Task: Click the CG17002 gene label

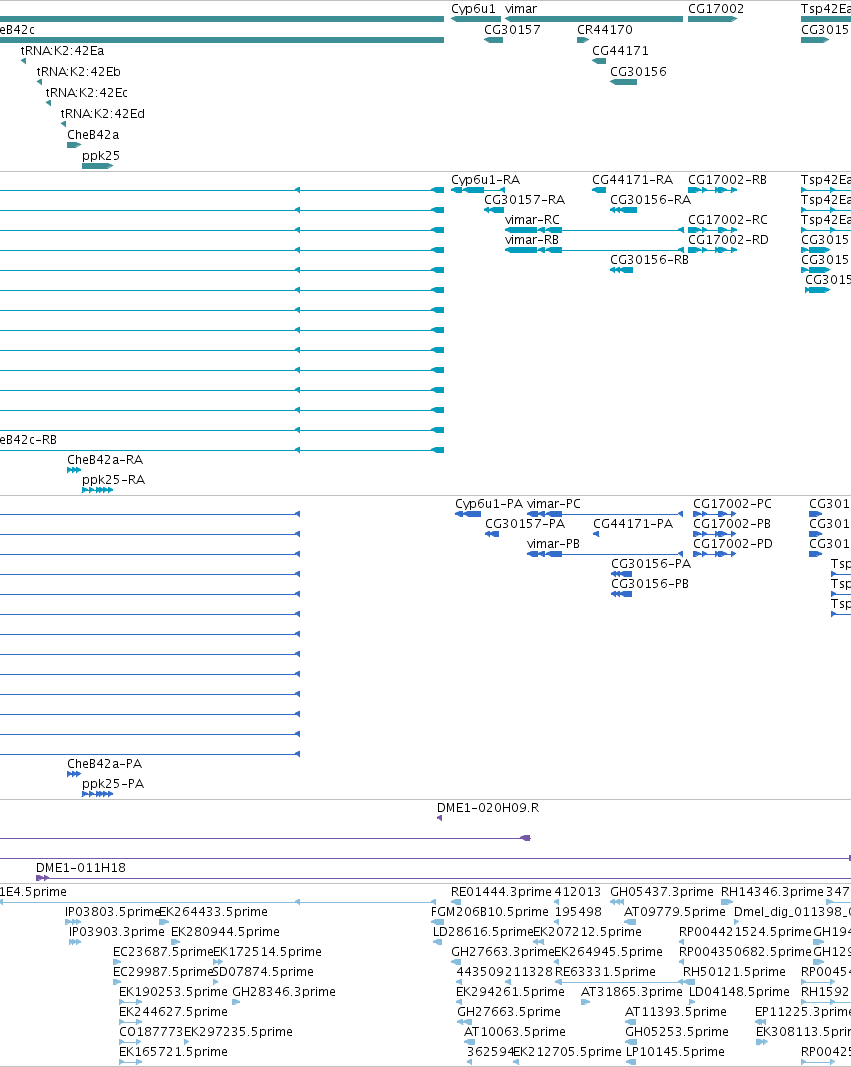Action: [716, 9]
